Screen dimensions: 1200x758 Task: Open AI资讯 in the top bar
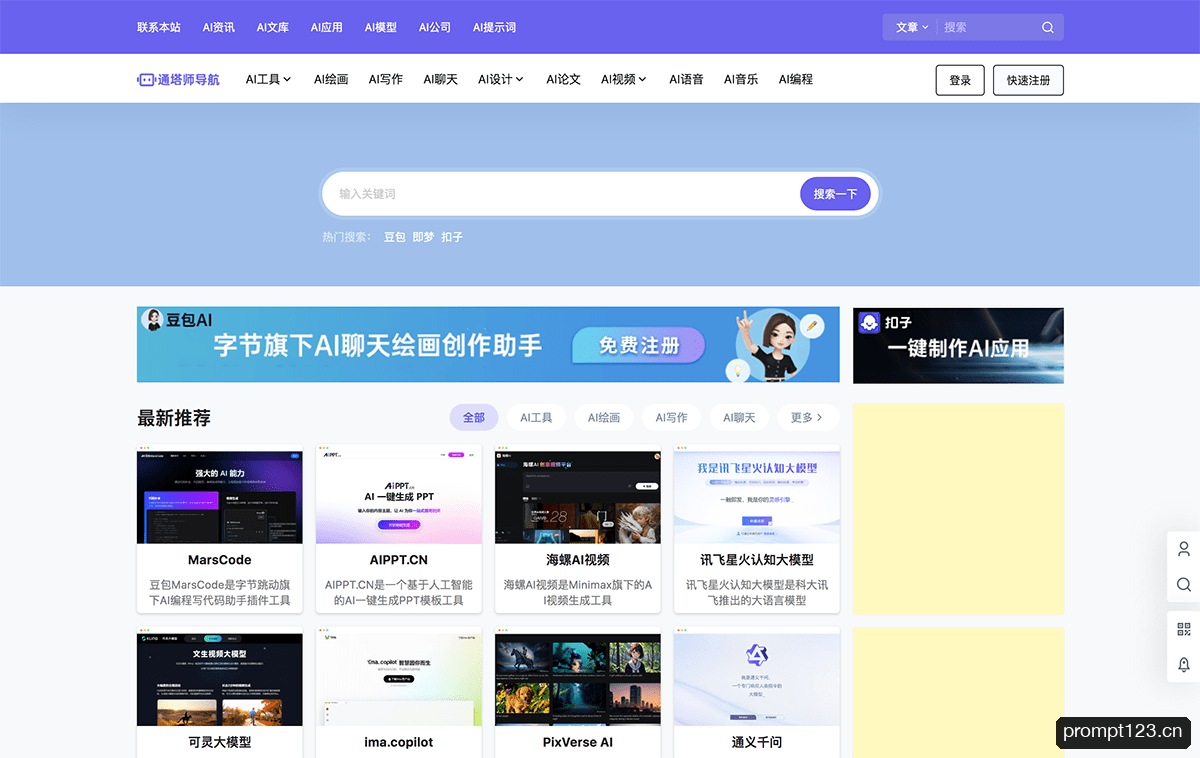pos(218,27)
